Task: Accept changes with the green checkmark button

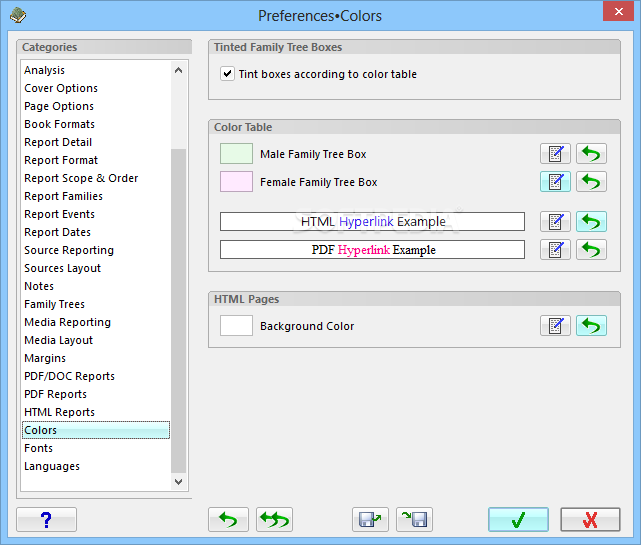Action: point(518,520)
